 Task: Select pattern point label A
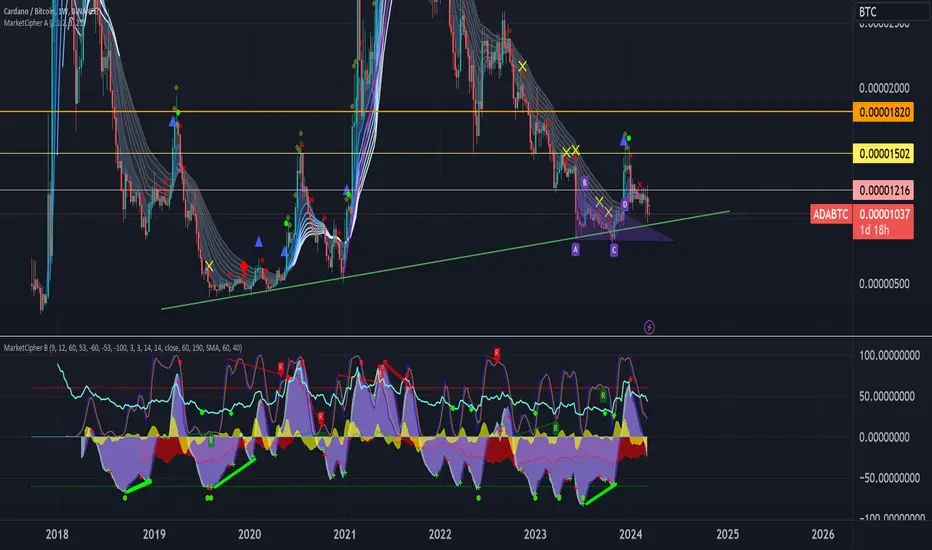[575, 250]
